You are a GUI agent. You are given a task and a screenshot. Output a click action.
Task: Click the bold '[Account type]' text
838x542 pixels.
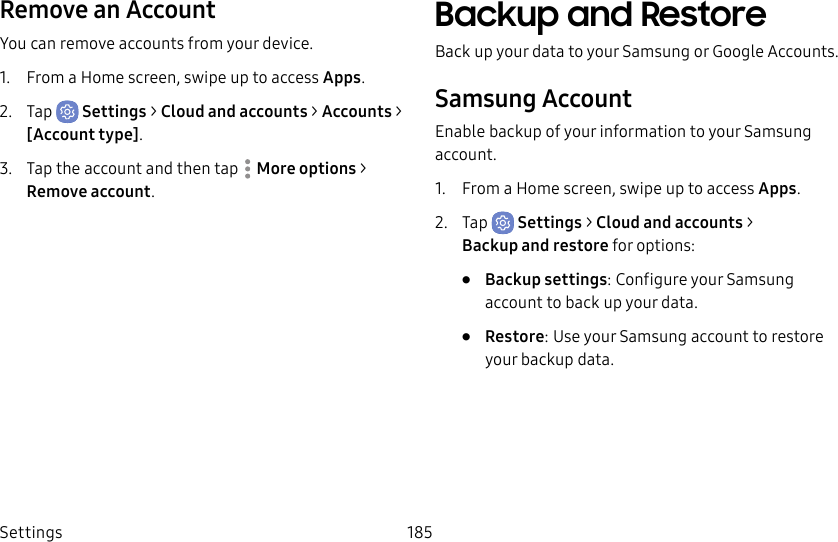click(x=83, y=134)
